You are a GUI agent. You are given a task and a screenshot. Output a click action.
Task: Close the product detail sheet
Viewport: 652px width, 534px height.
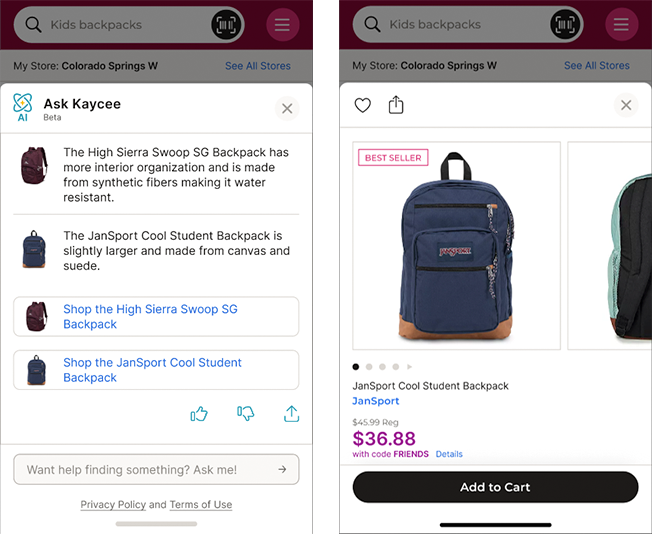coord(626,105)
